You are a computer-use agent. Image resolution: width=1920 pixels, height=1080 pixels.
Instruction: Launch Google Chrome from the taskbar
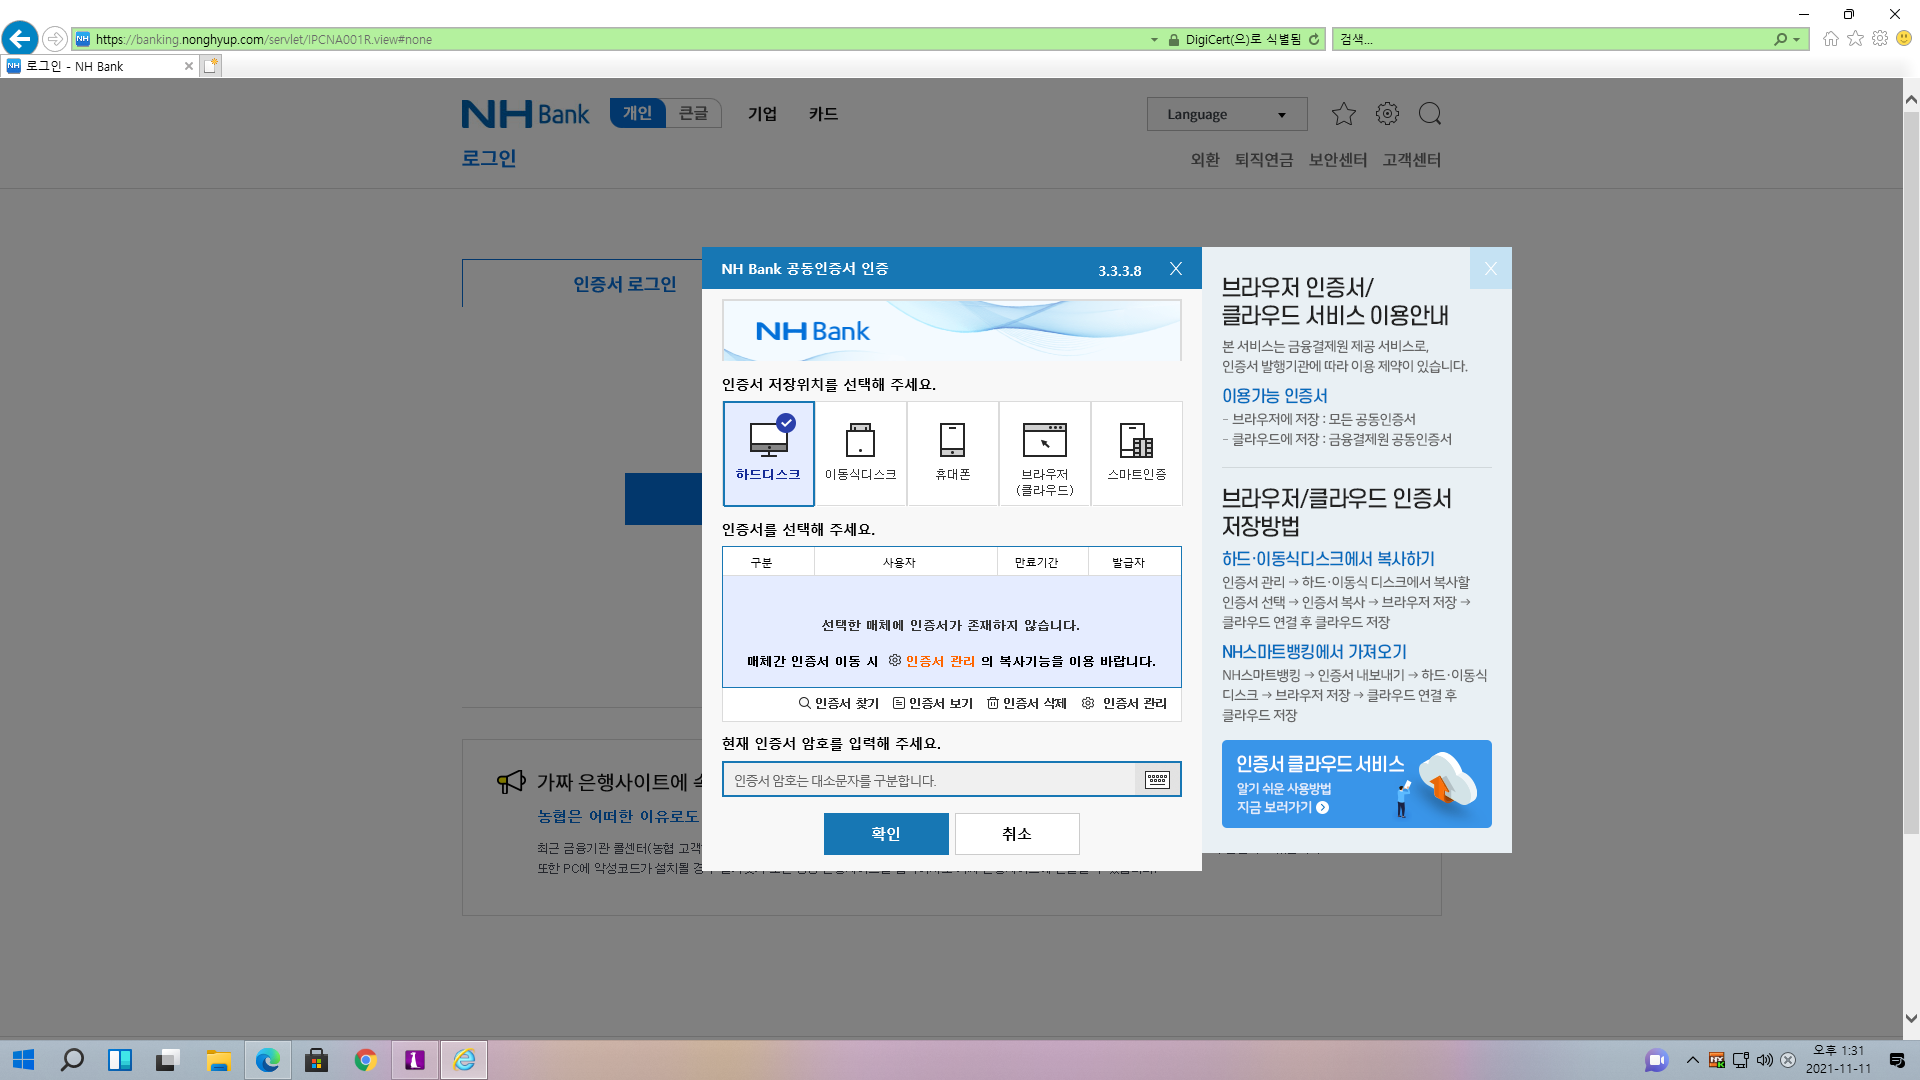click(x=366, y=1060)
